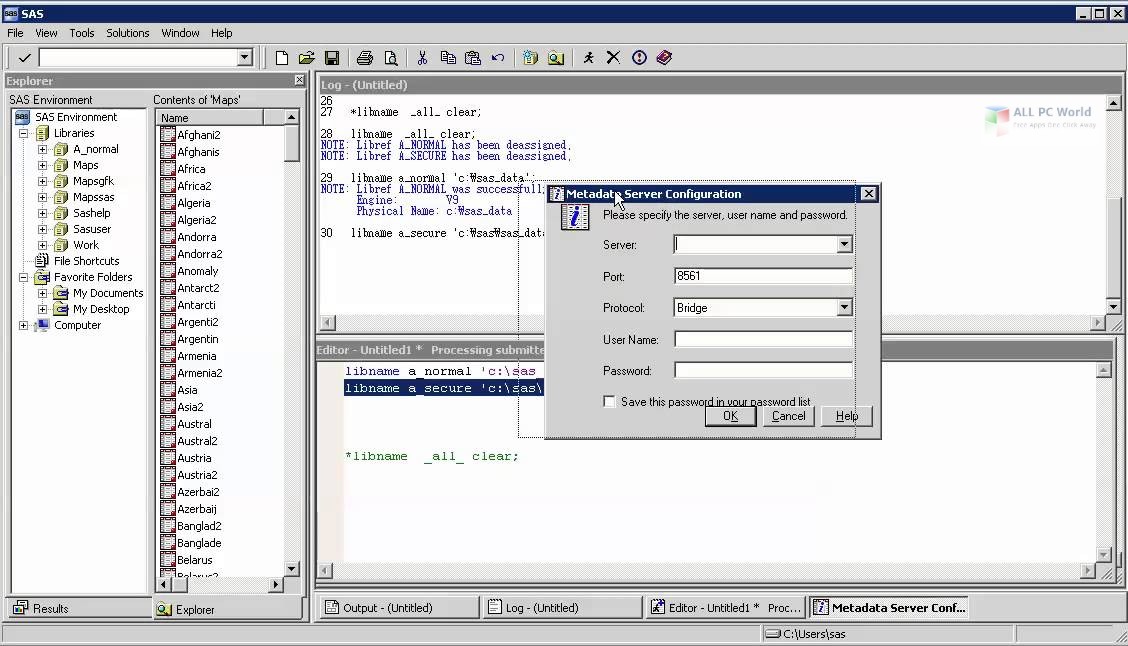Open Help with the book icon
Screen dimensions: 1128x646
click(664, 58)
